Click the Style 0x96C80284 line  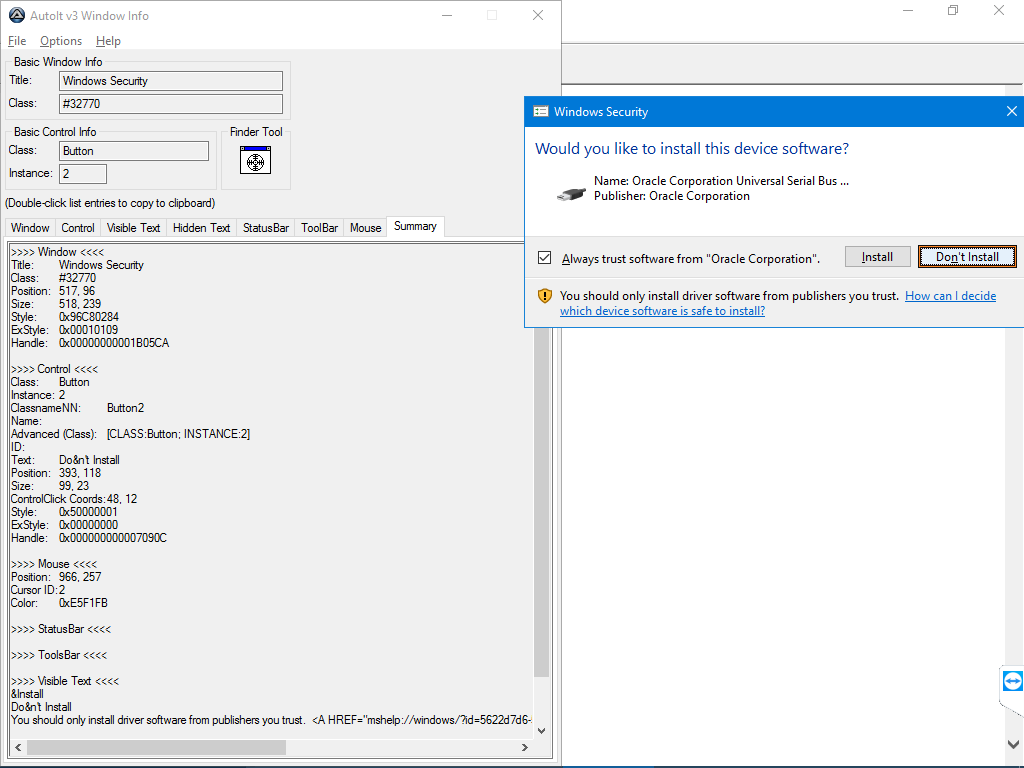(x=65, y=317)
